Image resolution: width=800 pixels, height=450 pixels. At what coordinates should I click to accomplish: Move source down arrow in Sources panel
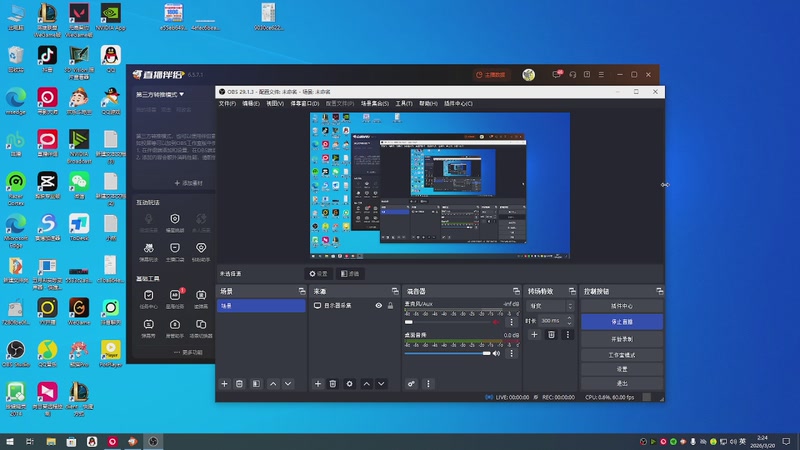381,384
